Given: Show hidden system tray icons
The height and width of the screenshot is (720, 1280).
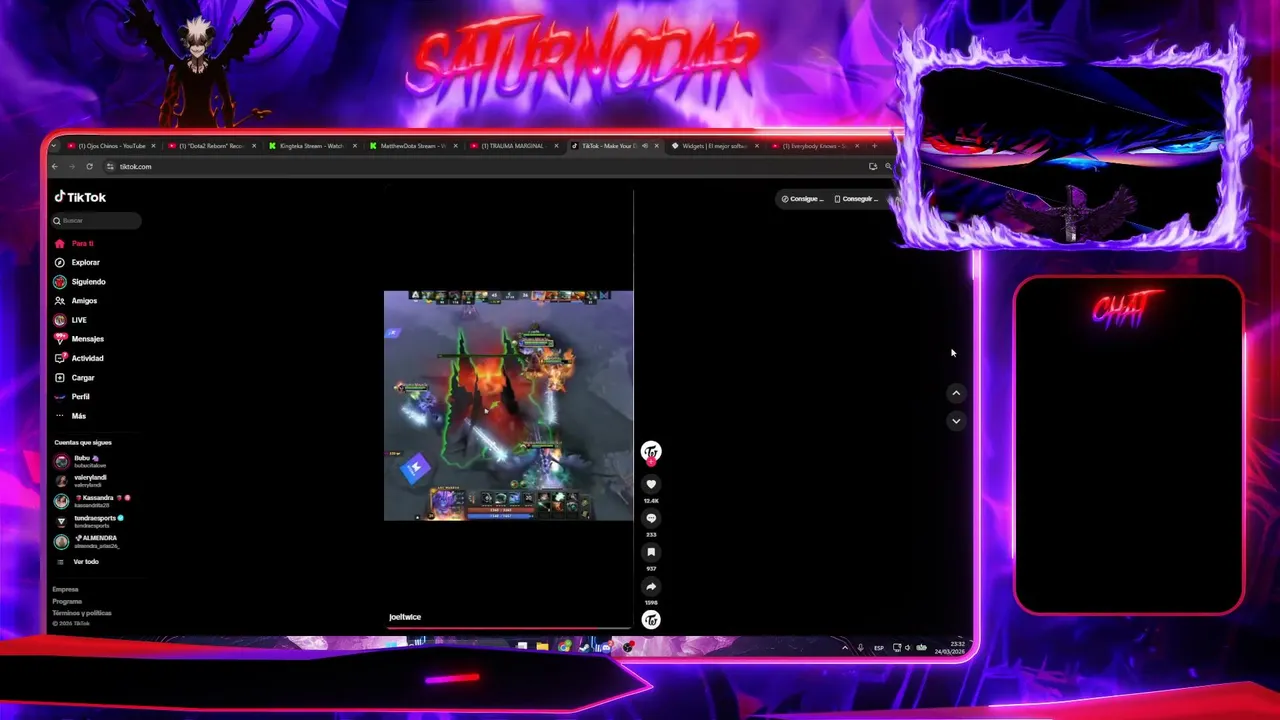Looking at the screenshot, I should pyautogui.click(x=845, y=648).
